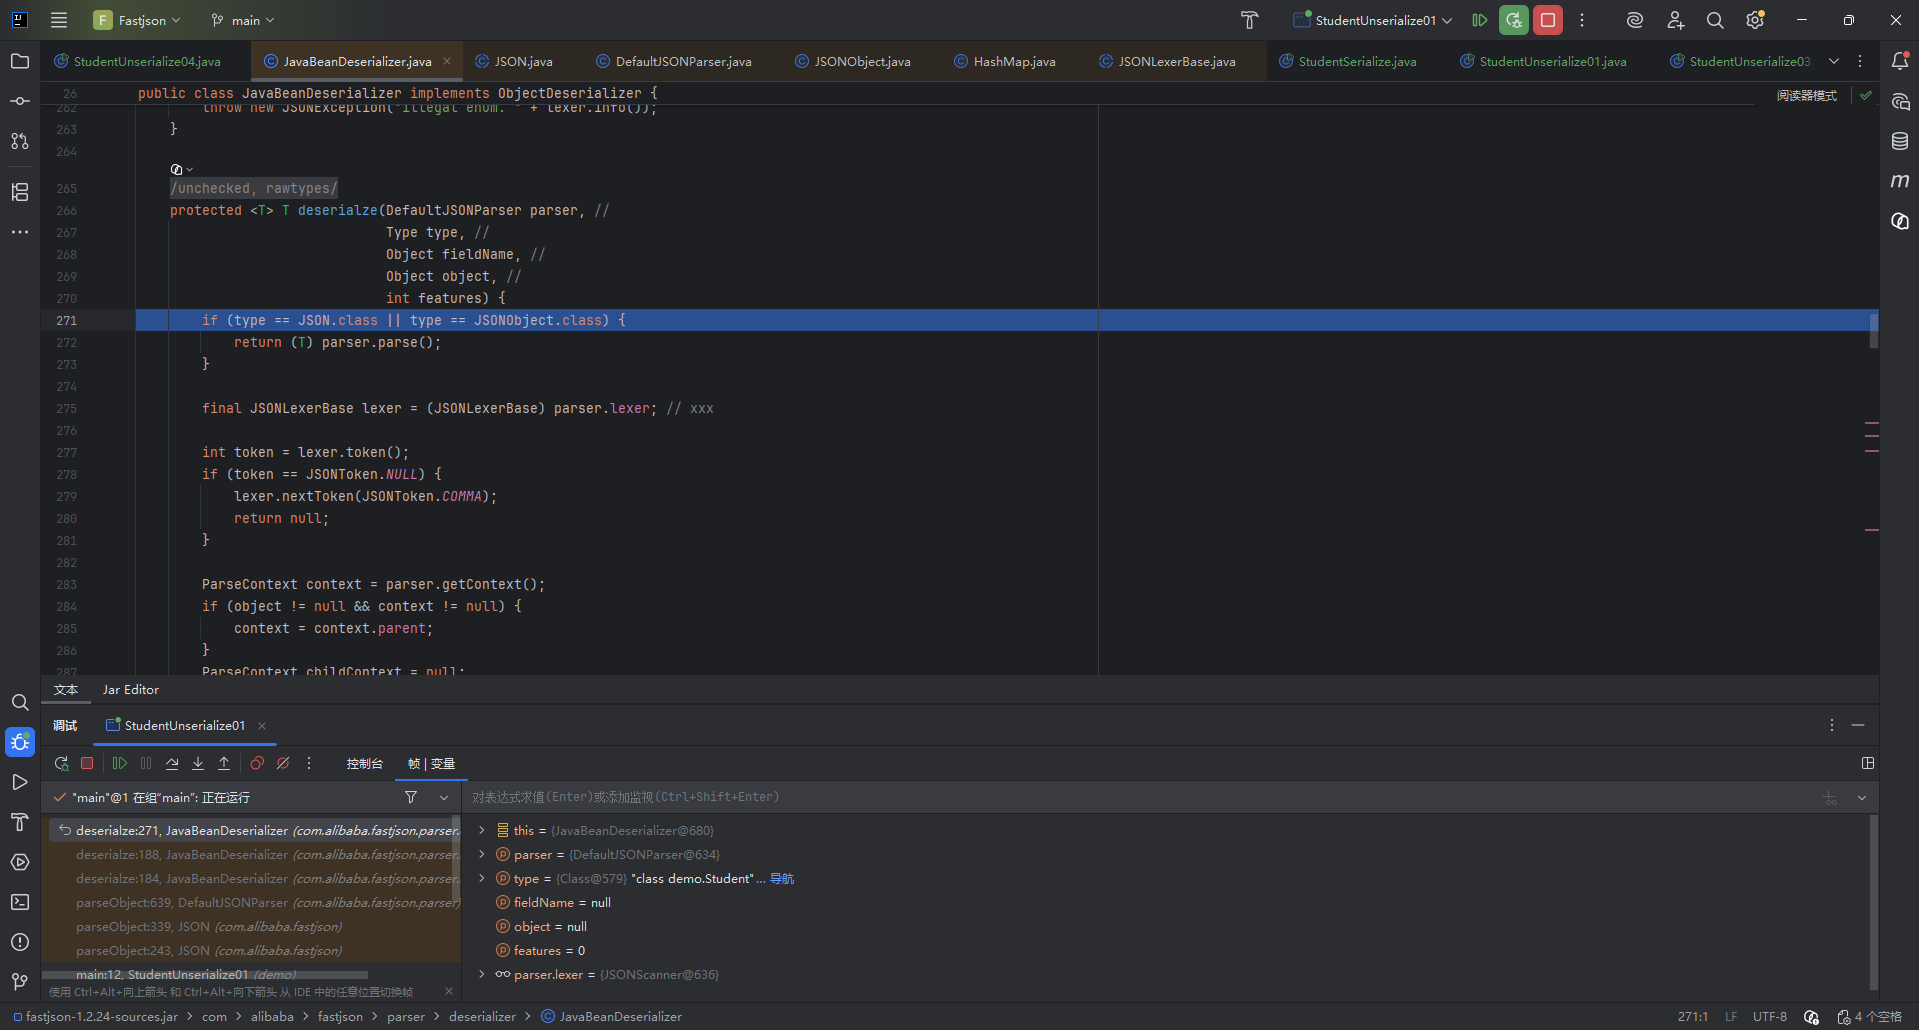
Task: Follow the navigate link on type variable
Action: coord(782,879)
